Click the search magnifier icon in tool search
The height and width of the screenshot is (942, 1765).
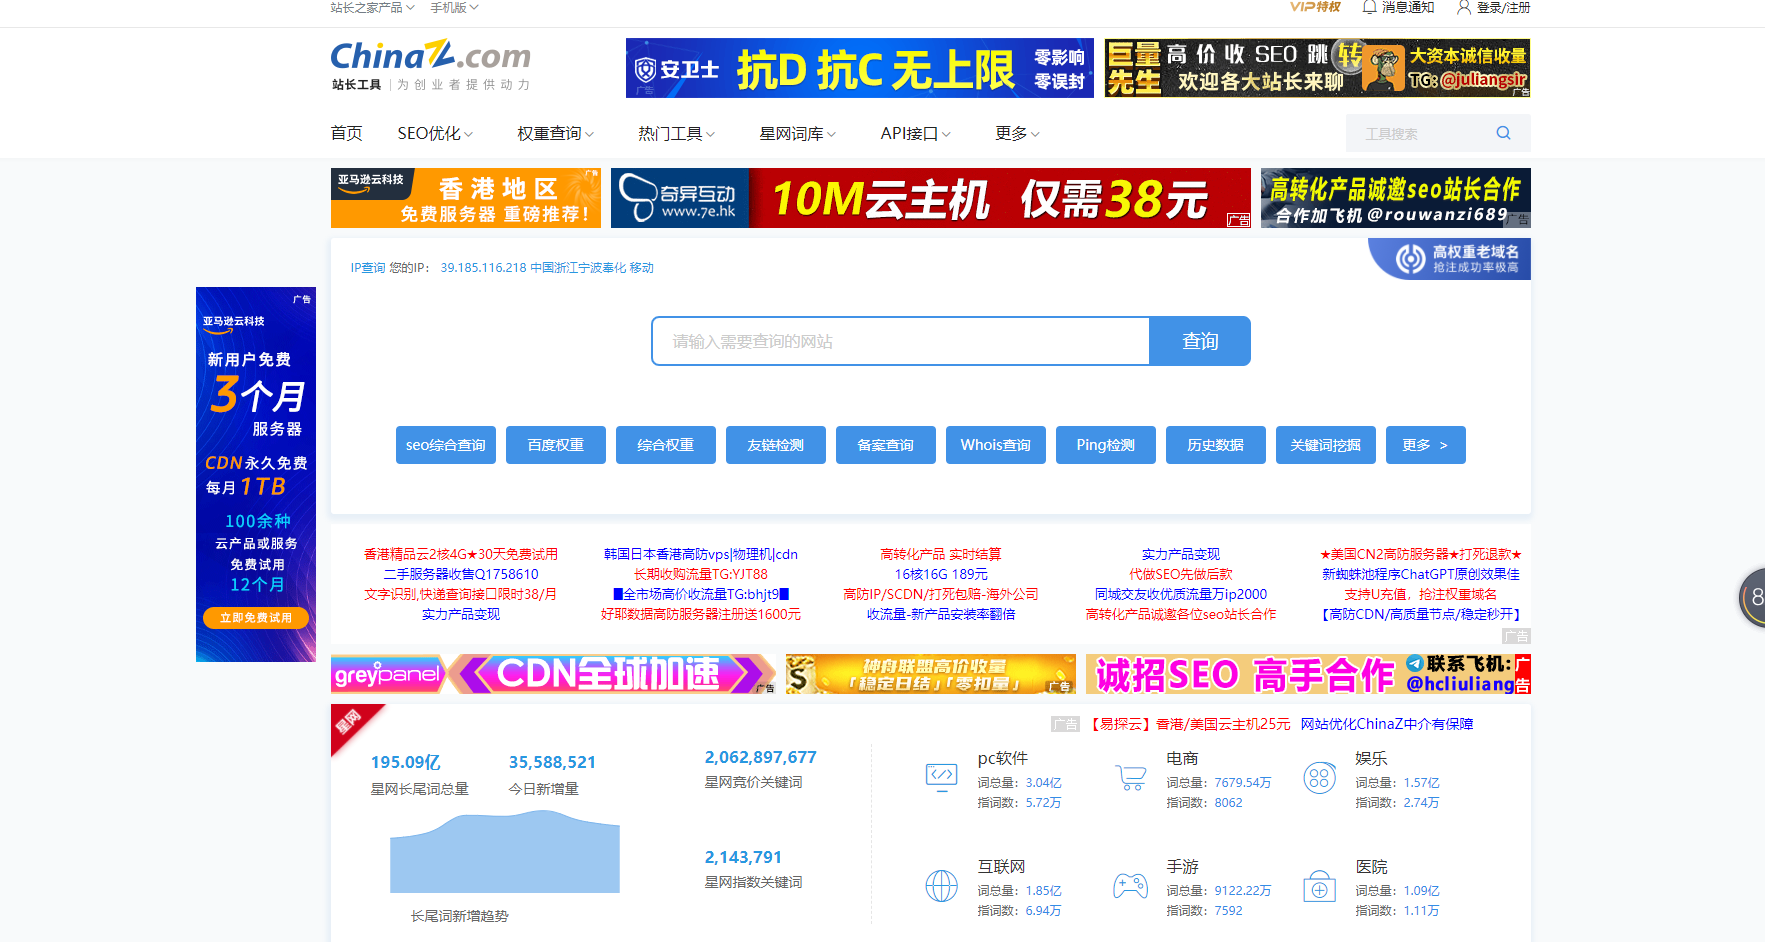pyautogui.click(x=1503, y=133)
